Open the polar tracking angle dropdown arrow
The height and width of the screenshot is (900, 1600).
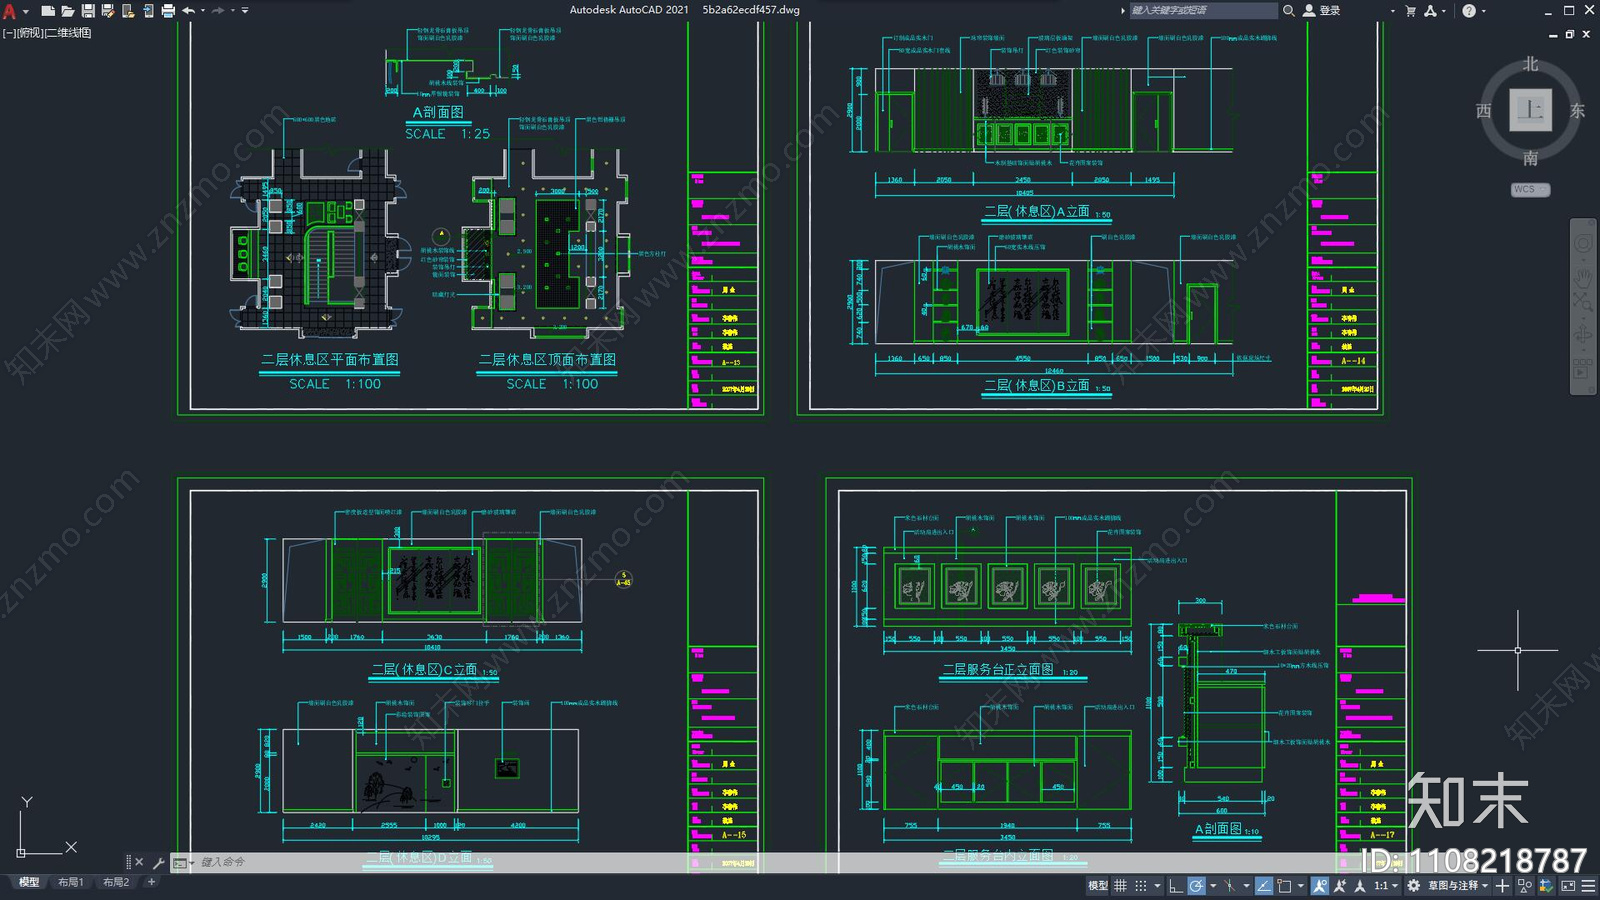point(1213,886)
